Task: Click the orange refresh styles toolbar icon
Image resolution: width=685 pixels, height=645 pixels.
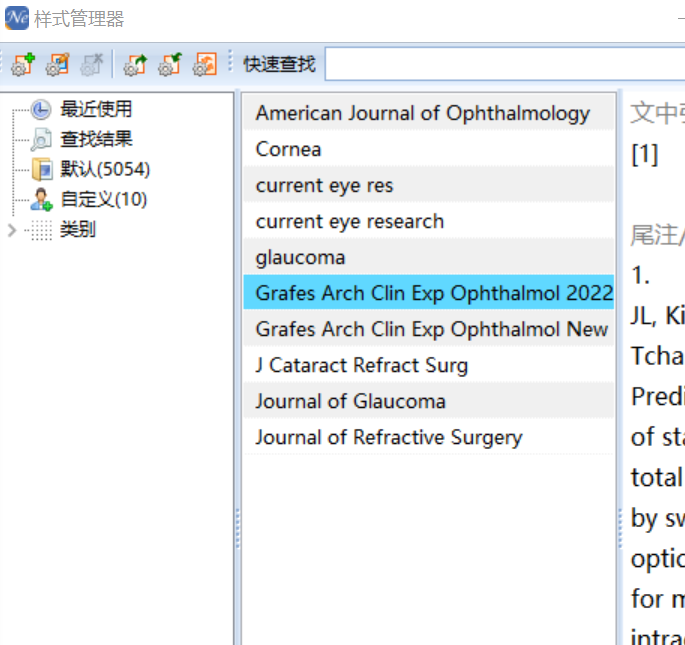Action: pyautogui.click(x=205, y=64)
